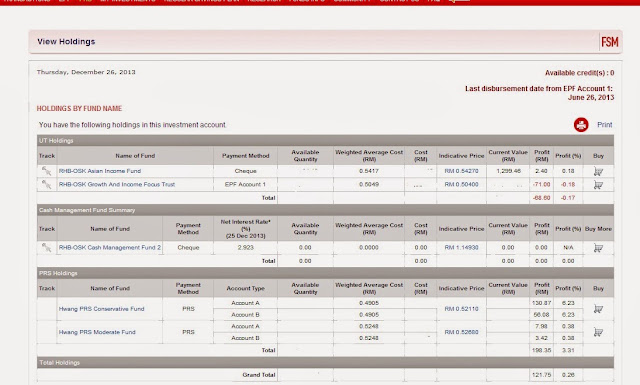Click profit 56.08 for Conservative Account B
The width and height of the screenshot is (640, 385).
[542, 315]
